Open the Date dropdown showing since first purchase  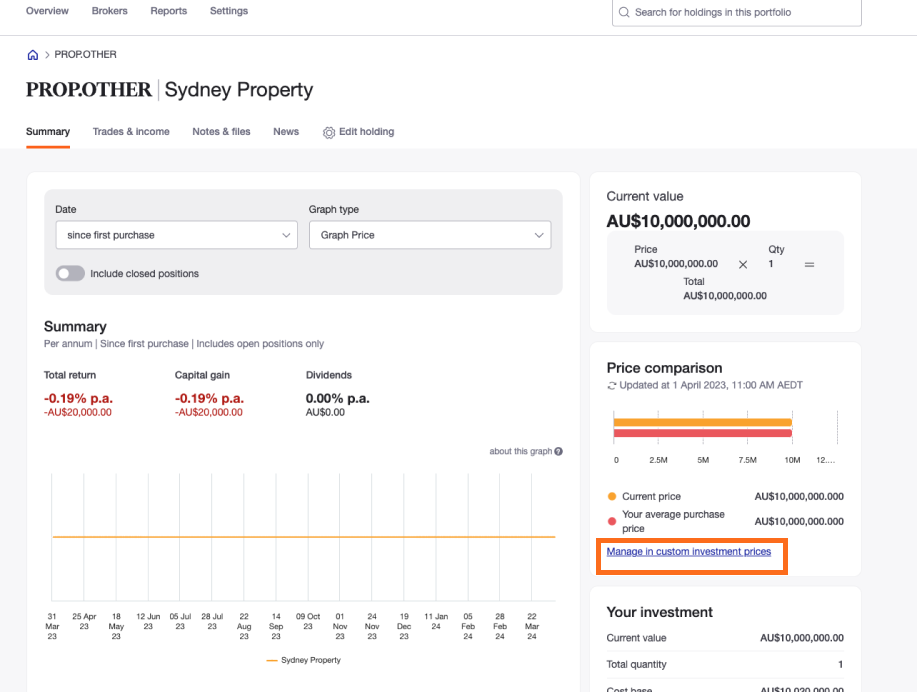click(x=177, y=235)
